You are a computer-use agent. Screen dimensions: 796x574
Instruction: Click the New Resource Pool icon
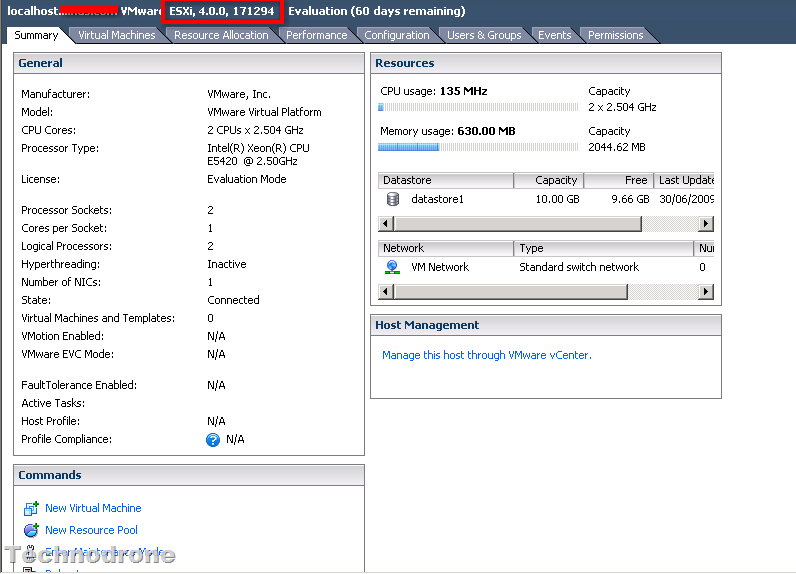tap(31, 530)
